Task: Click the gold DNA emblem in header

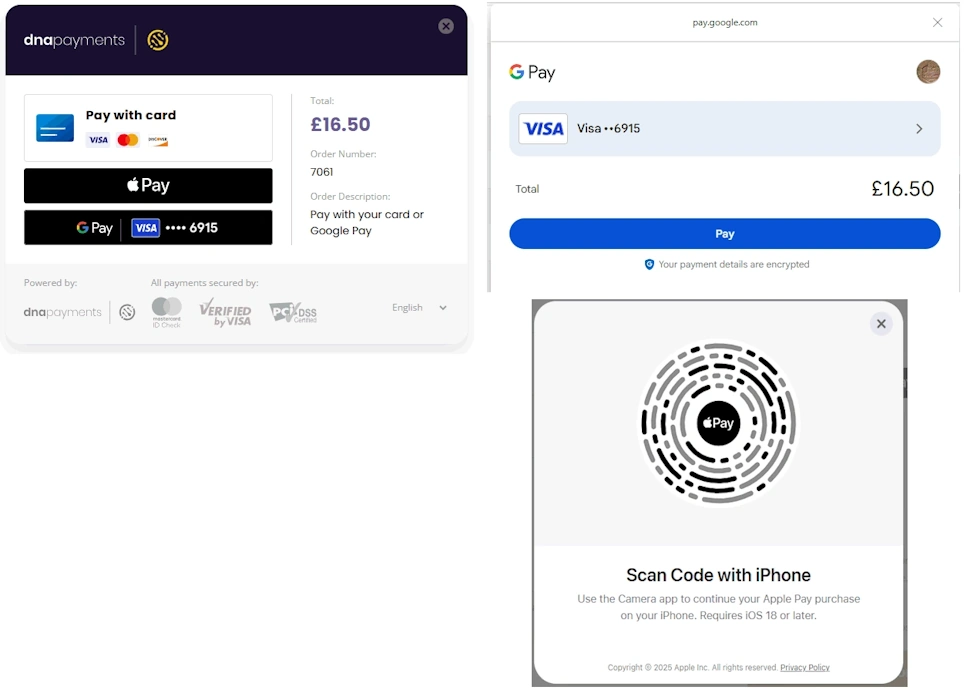Action: pyautogui.click(x=158, y=40)
